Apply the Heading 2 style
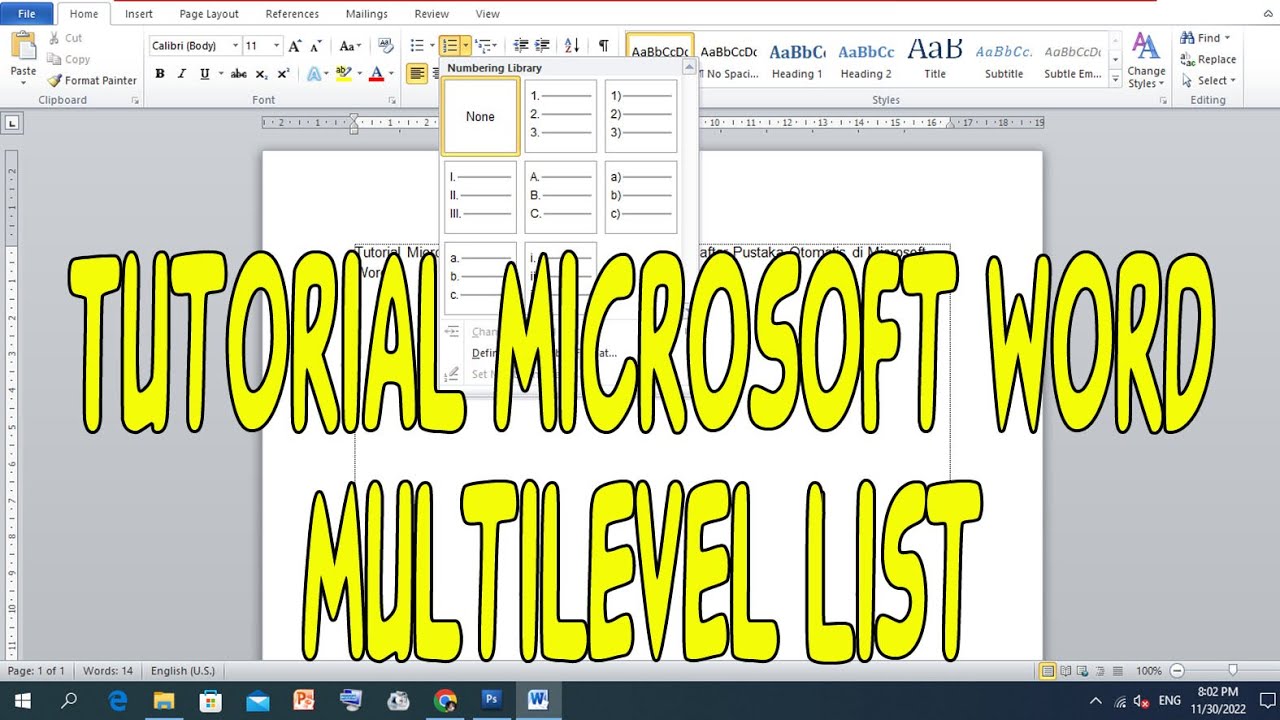 (866, 60)
